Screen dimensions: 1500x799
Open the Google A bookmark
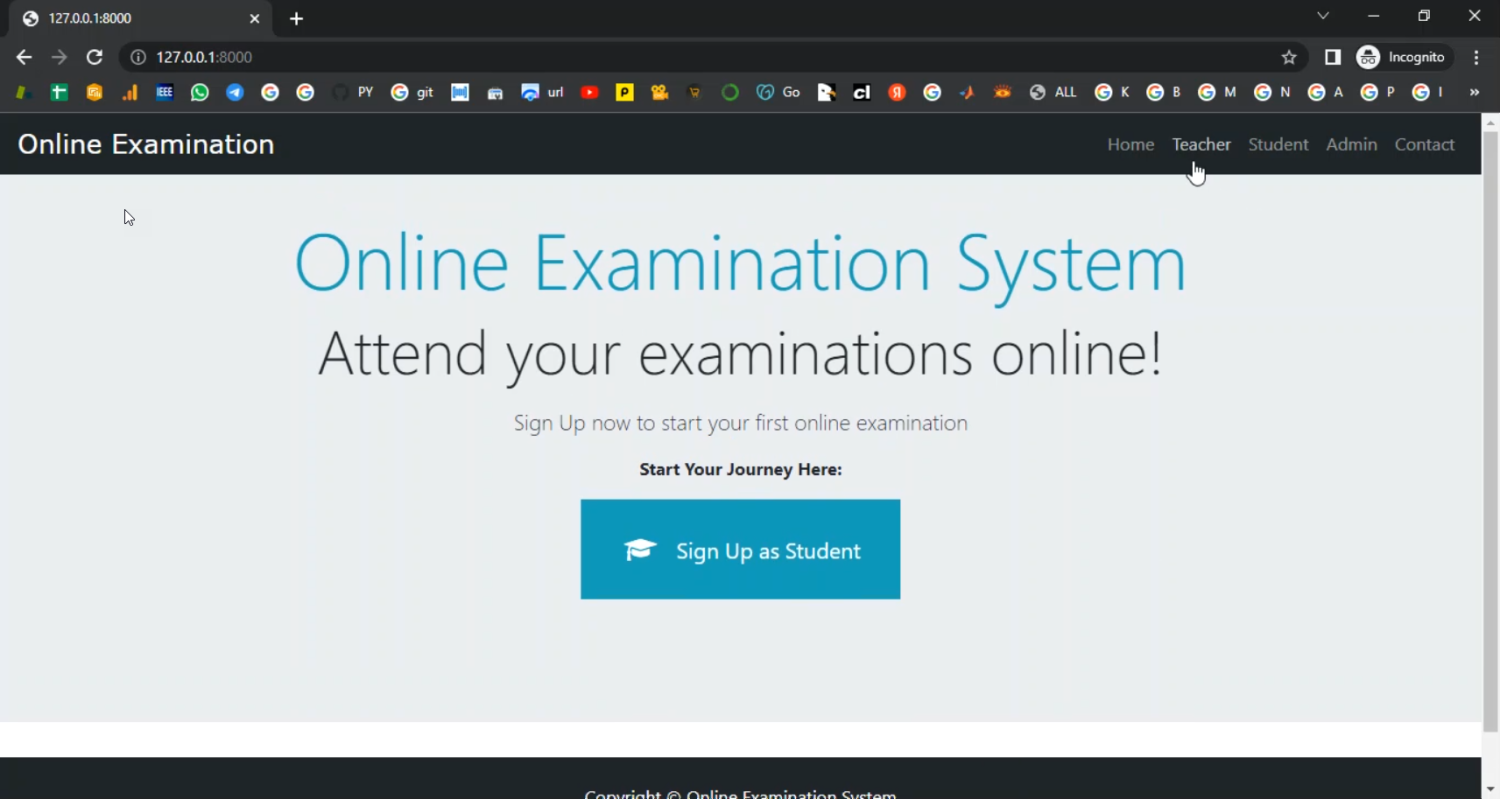tap(1326, 92)
